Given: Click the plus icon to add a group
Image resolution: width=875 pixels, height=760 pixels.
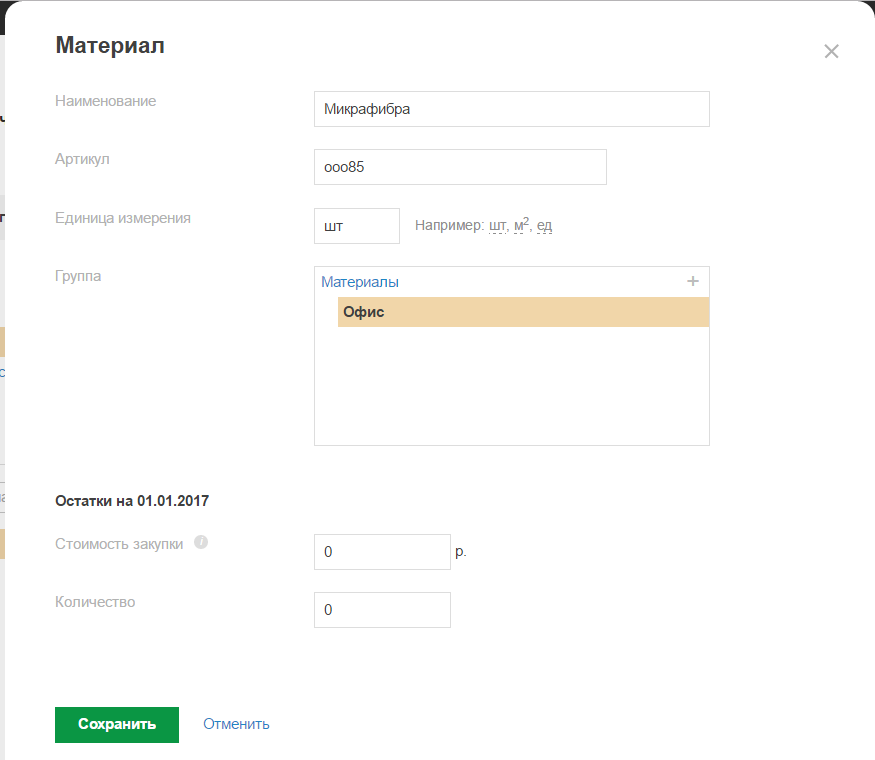Looking at the screenshot, I should (x=693, y=281).
